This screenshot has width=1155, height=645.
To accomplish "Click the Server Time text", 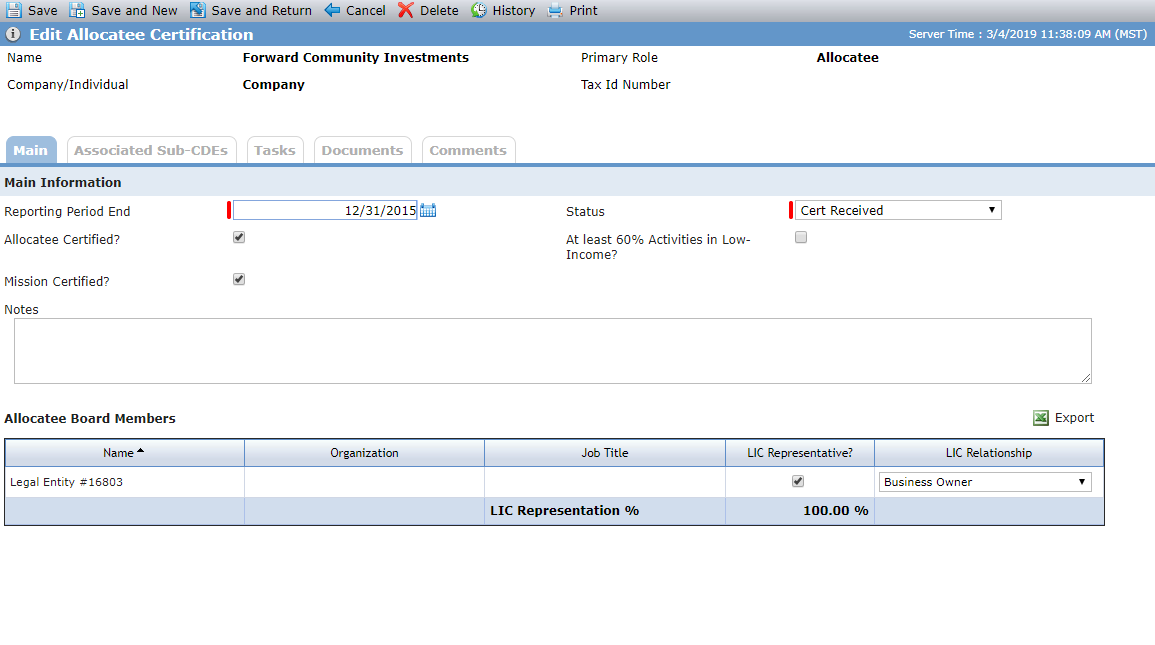I will [x=1028, y=34].
